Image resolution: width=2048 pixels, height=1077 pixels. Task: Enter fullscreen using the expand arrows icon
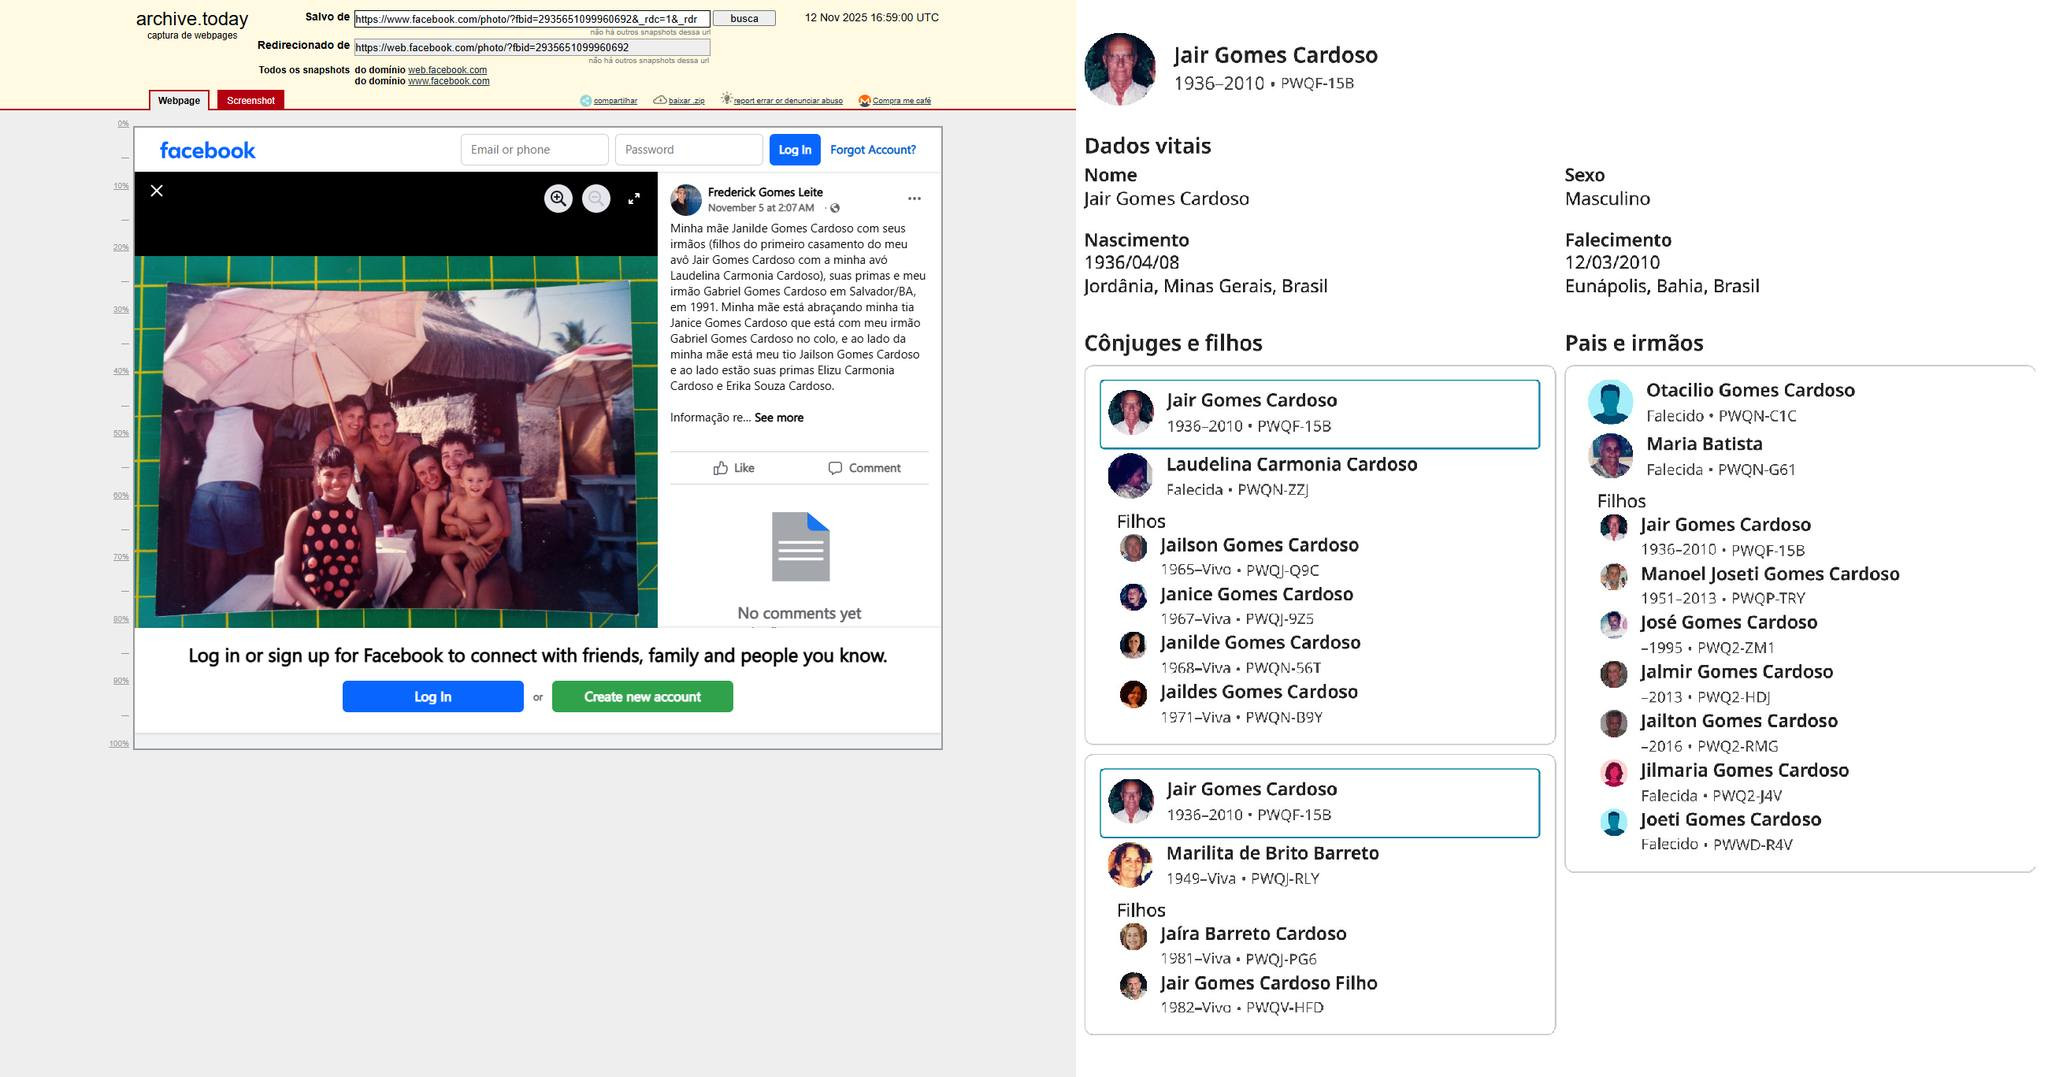point(634,198)
